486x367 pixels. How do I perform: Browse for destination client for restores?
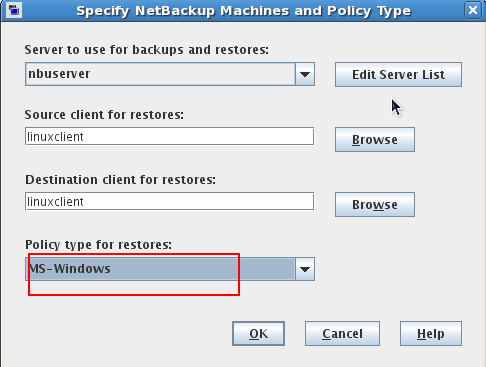coord(375,204)
